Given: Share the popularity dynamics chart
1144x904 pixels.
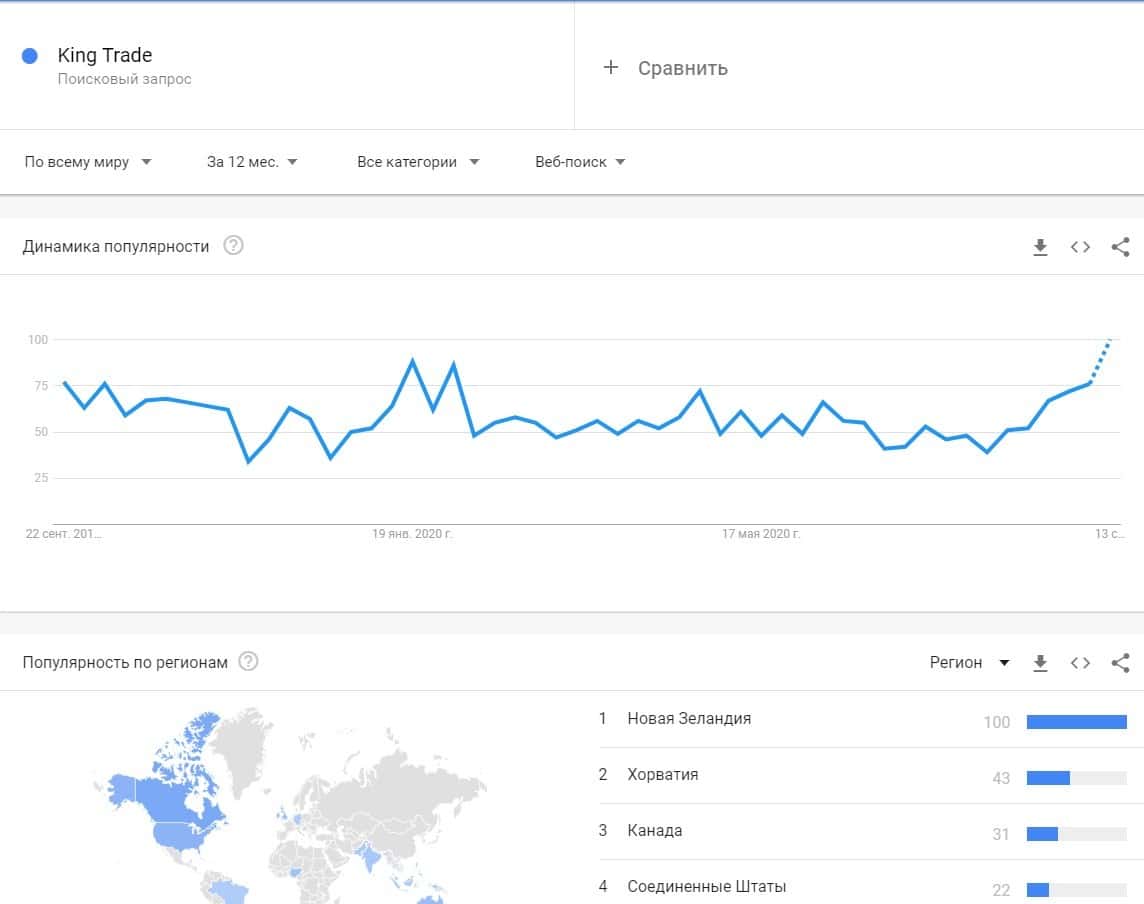Looking at the screenshot, I should (x=1120, y=247).
